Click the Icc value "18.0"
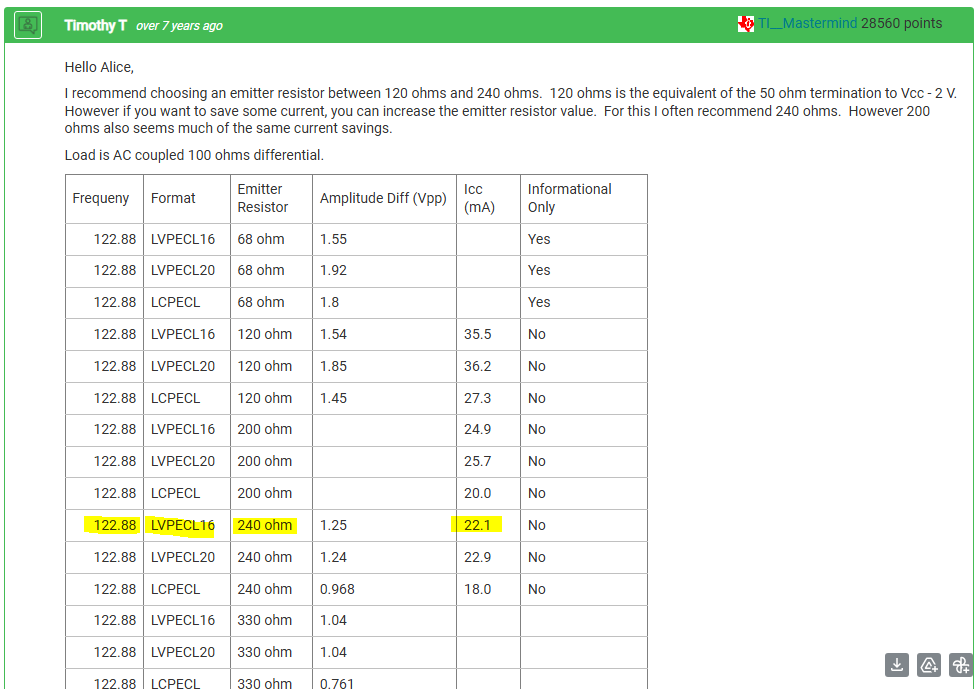 tap(478, 589)
